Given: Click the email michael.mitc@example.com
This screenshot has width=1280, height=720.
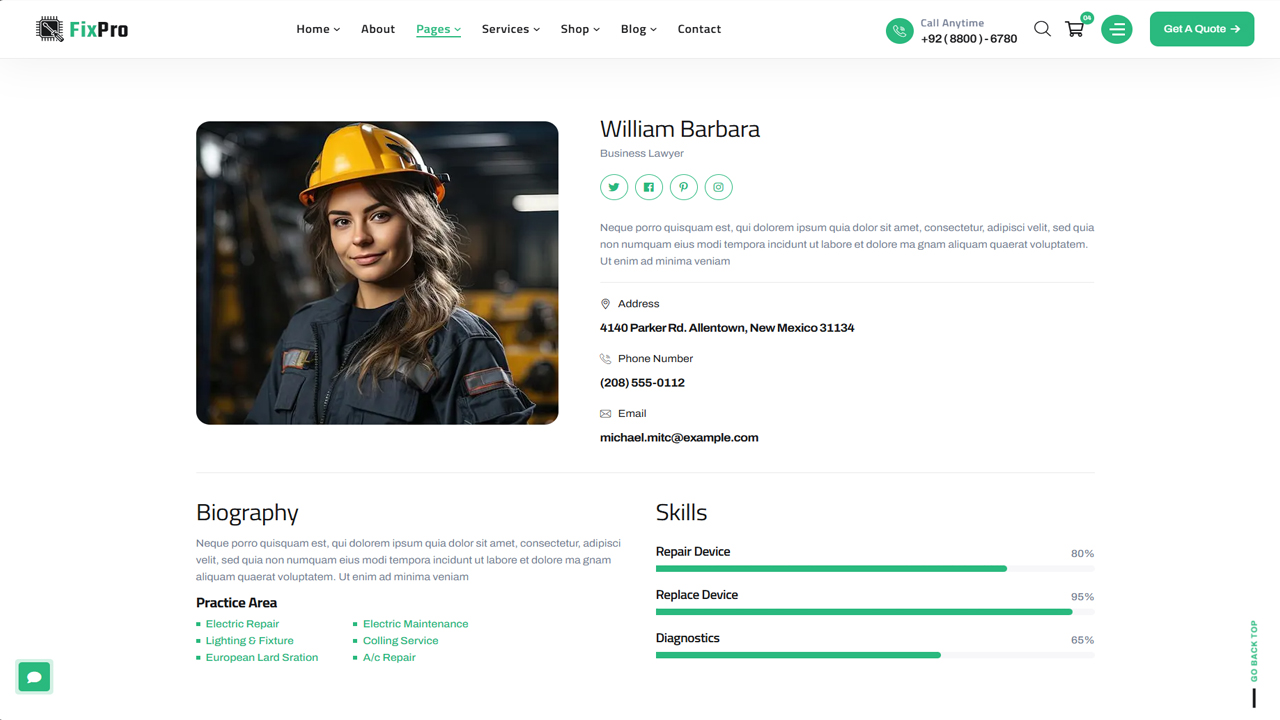Looking at the screenshot, I should coord(679,438).
